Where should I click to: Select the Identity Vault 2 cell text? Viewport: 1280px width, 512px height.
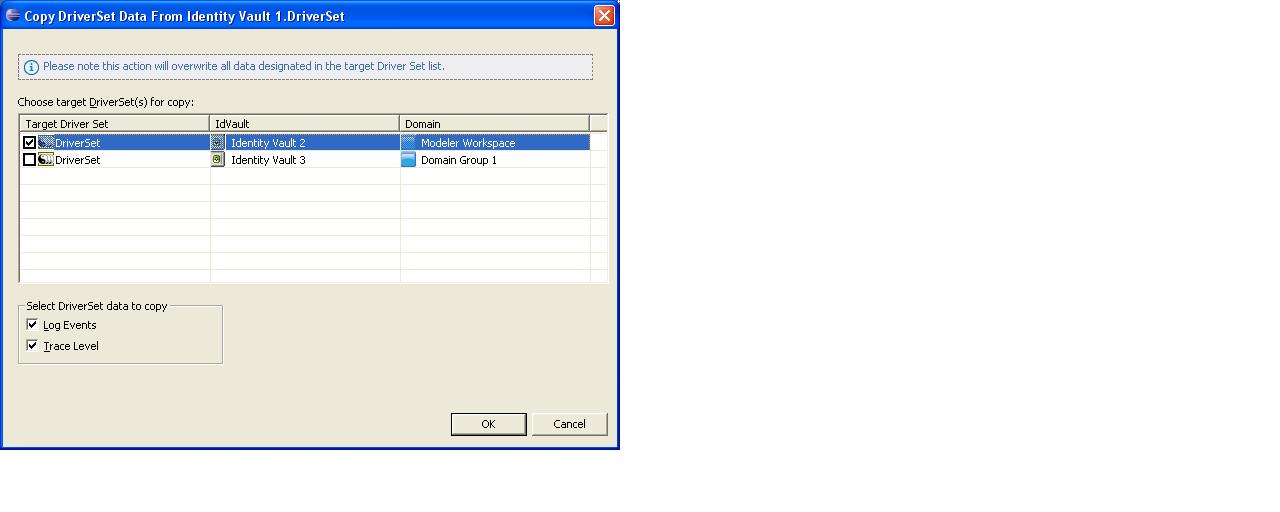[268, 143]
